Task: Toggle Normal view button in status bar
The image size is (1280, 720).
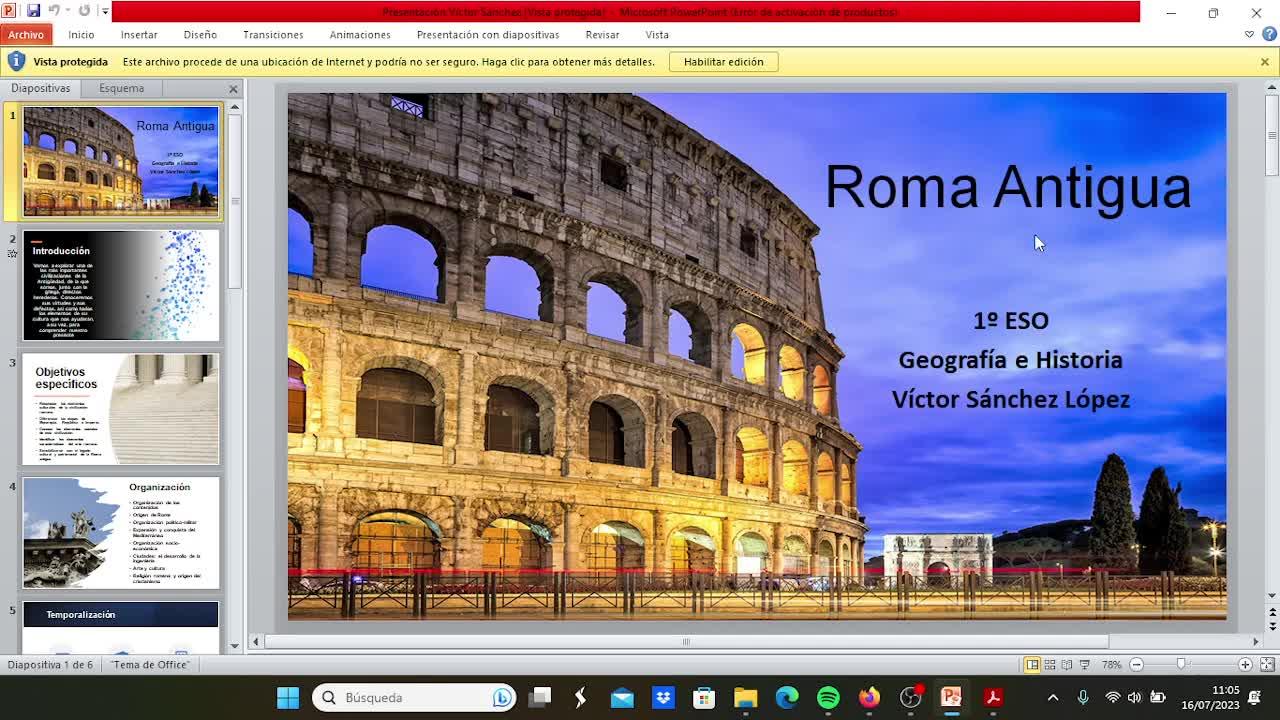Action: click(x=1032, y=665)
